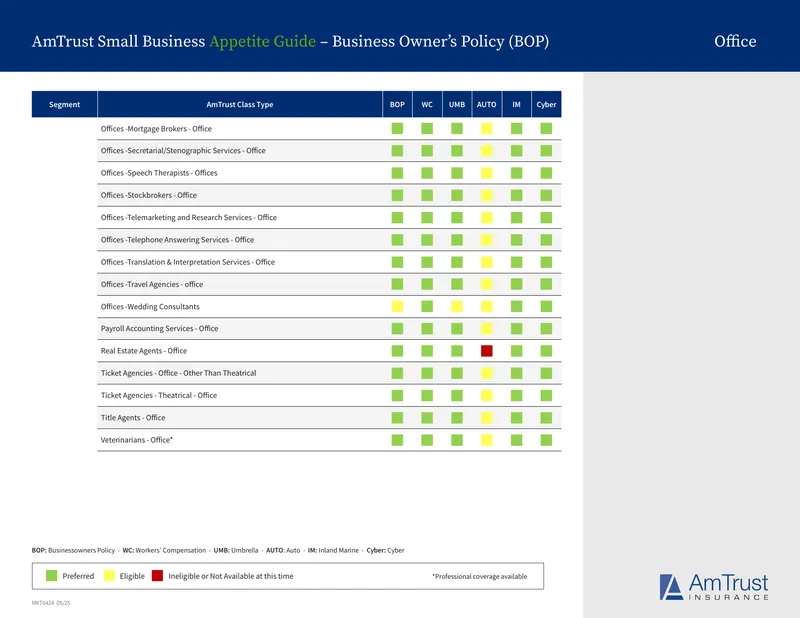Click the green Preferred legend square
The width and height of the screenshot is (800, 618).
pos(52,576)
